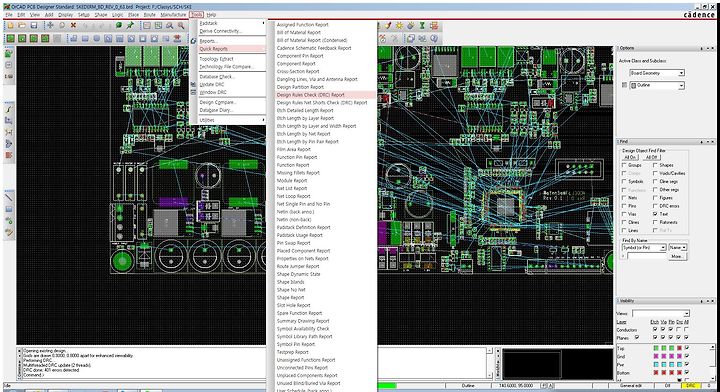The width and height of the screenshot is (720, 392).
Task: Select Design Rules Check (DRC) Report
Action: (x=310, y=95)
